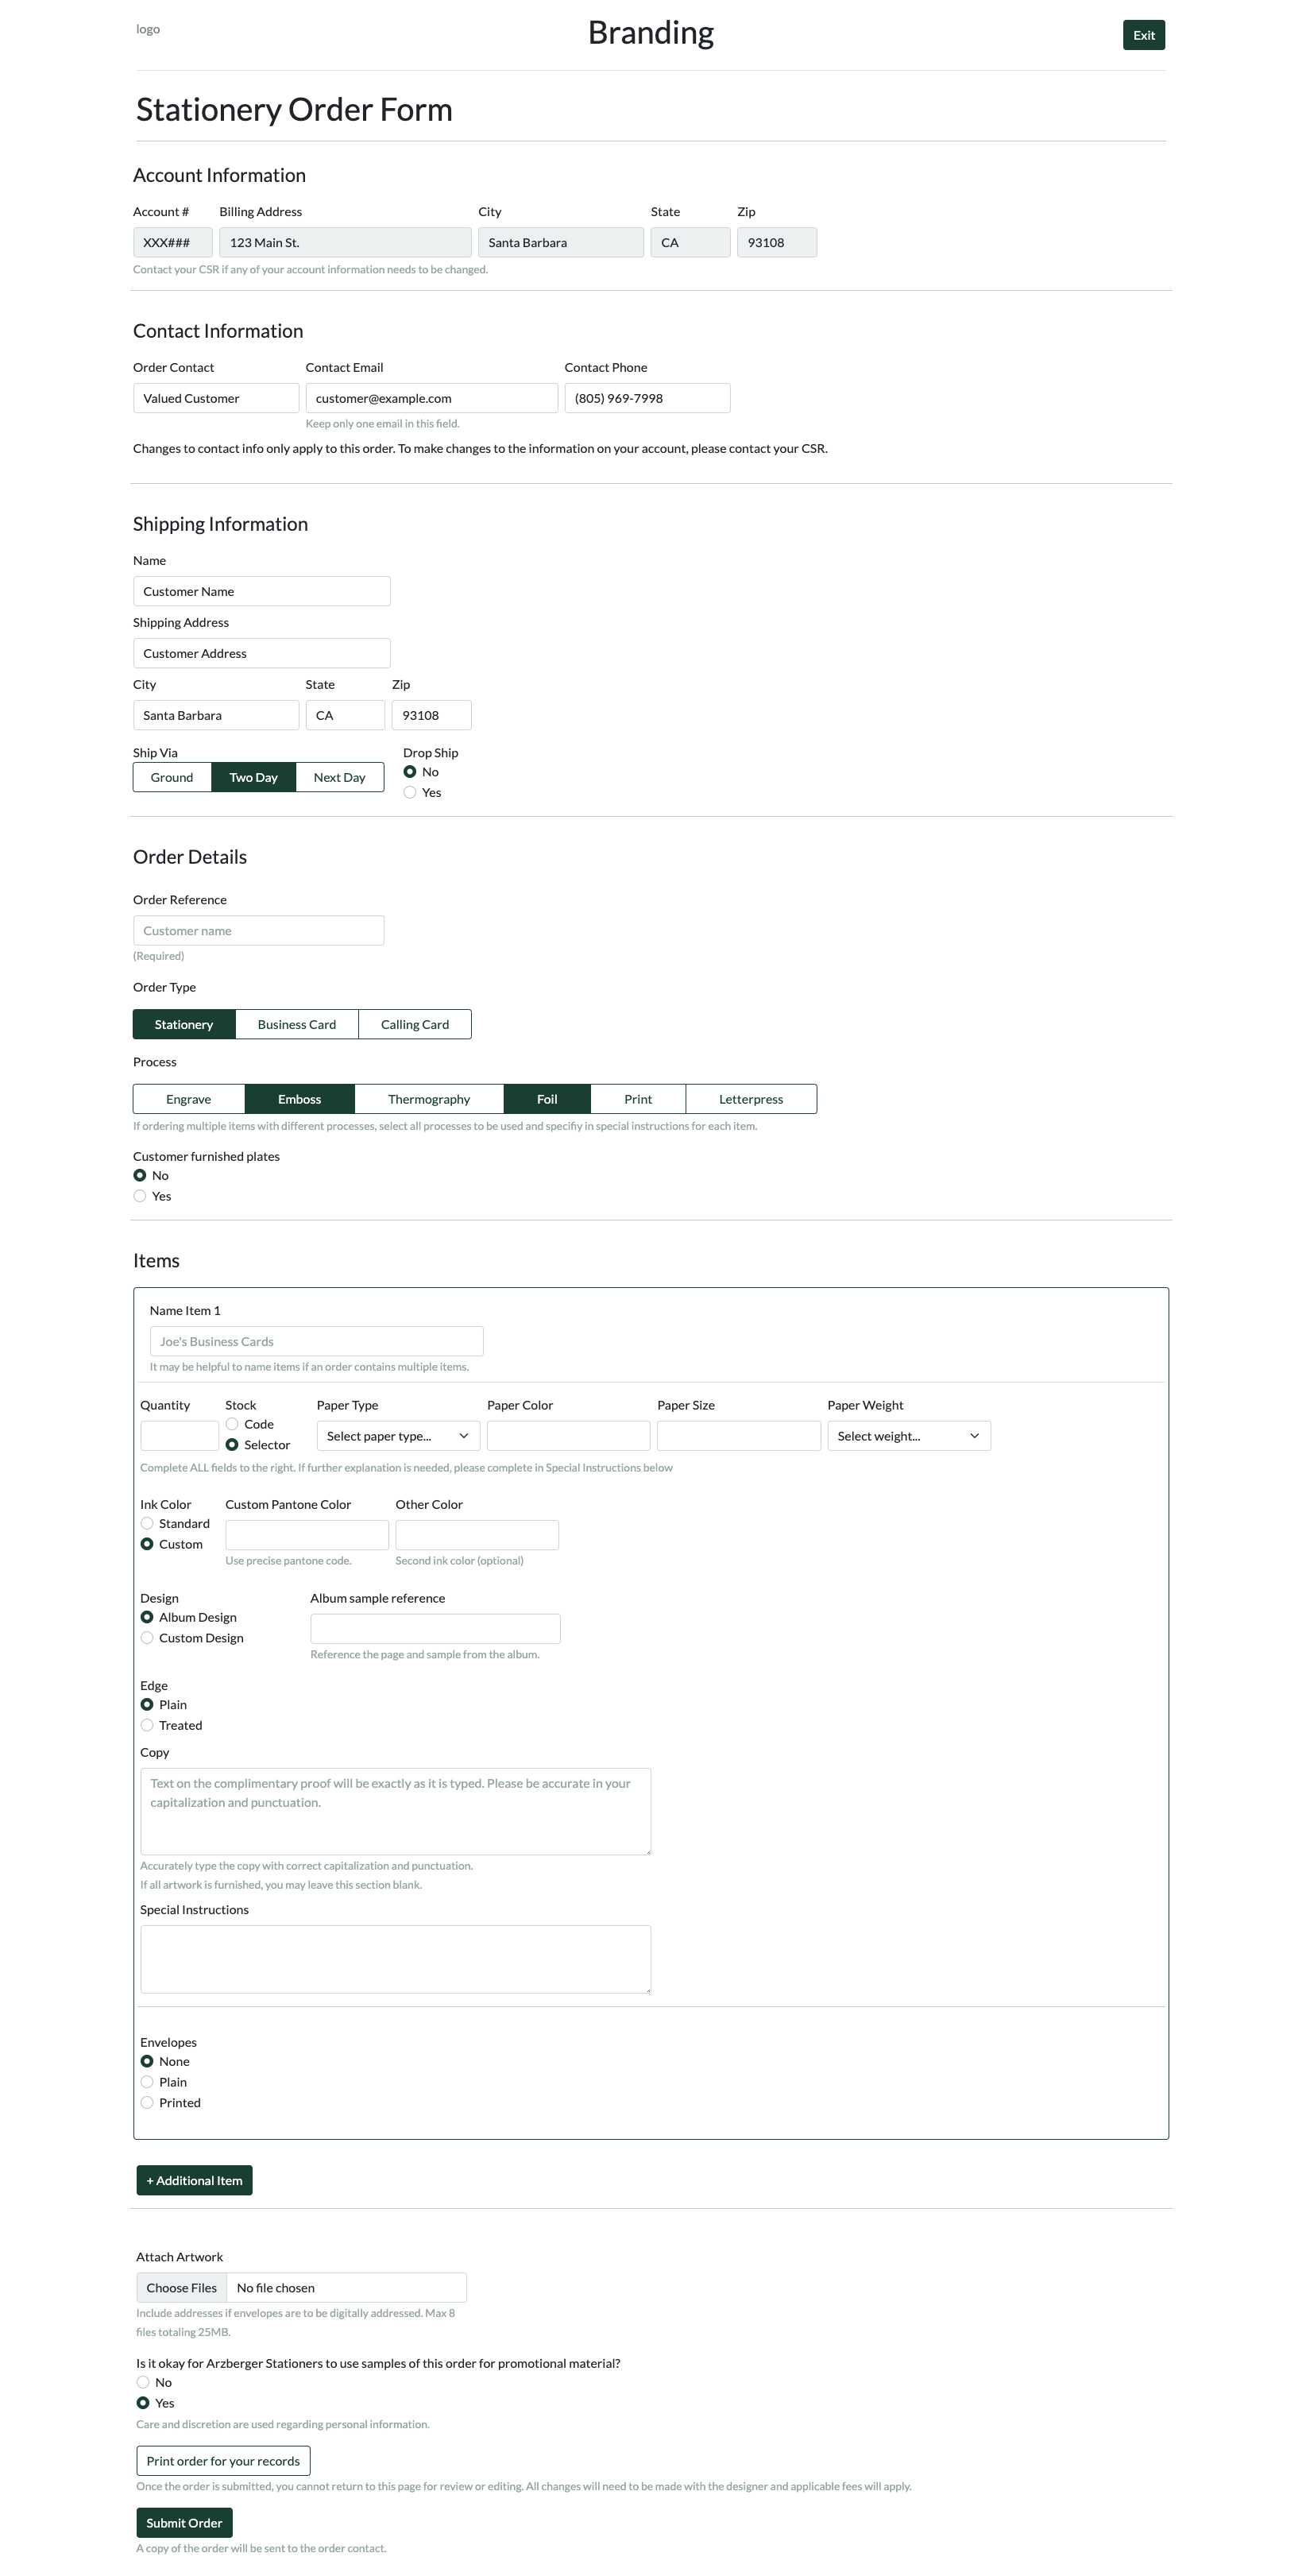Expand the Paper Weight dropdown

coord(908,1436)
